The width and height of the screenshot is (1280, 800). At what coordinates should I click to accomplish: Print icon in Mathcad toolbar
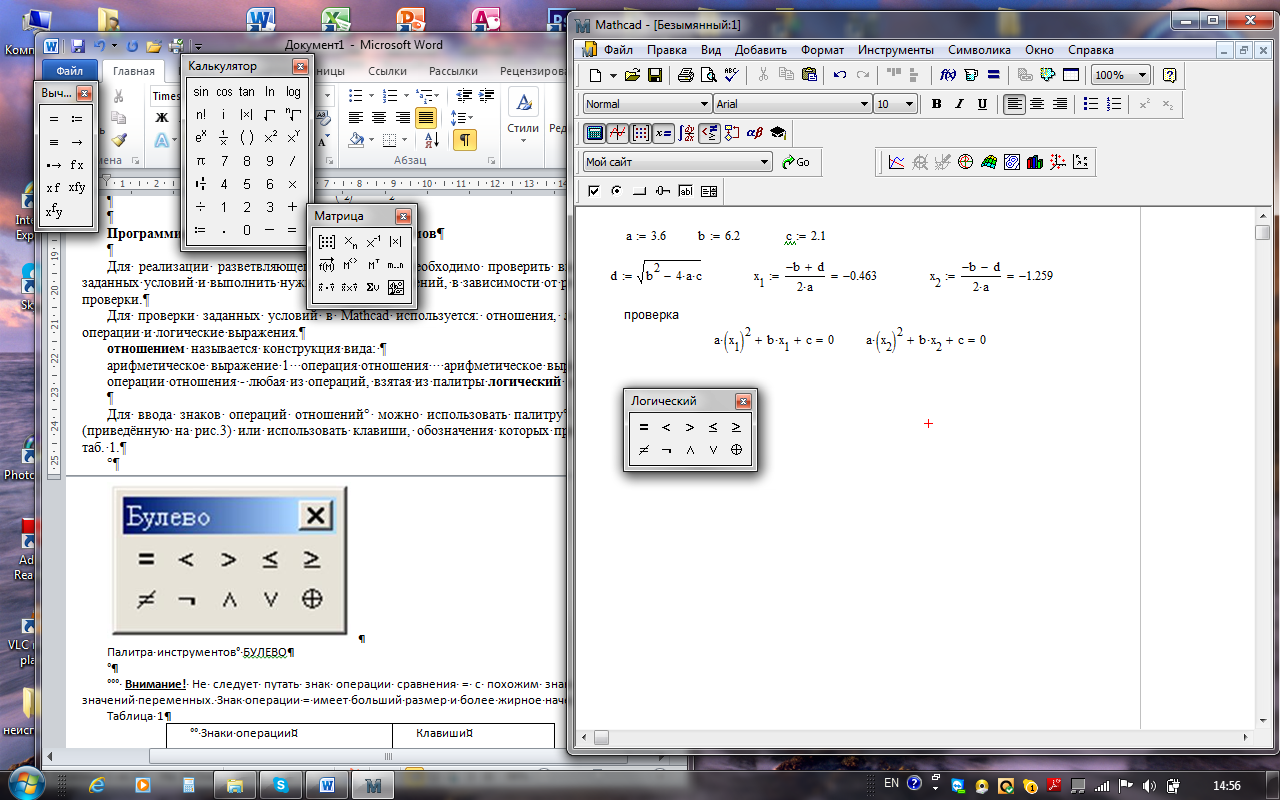click(686, 75)
